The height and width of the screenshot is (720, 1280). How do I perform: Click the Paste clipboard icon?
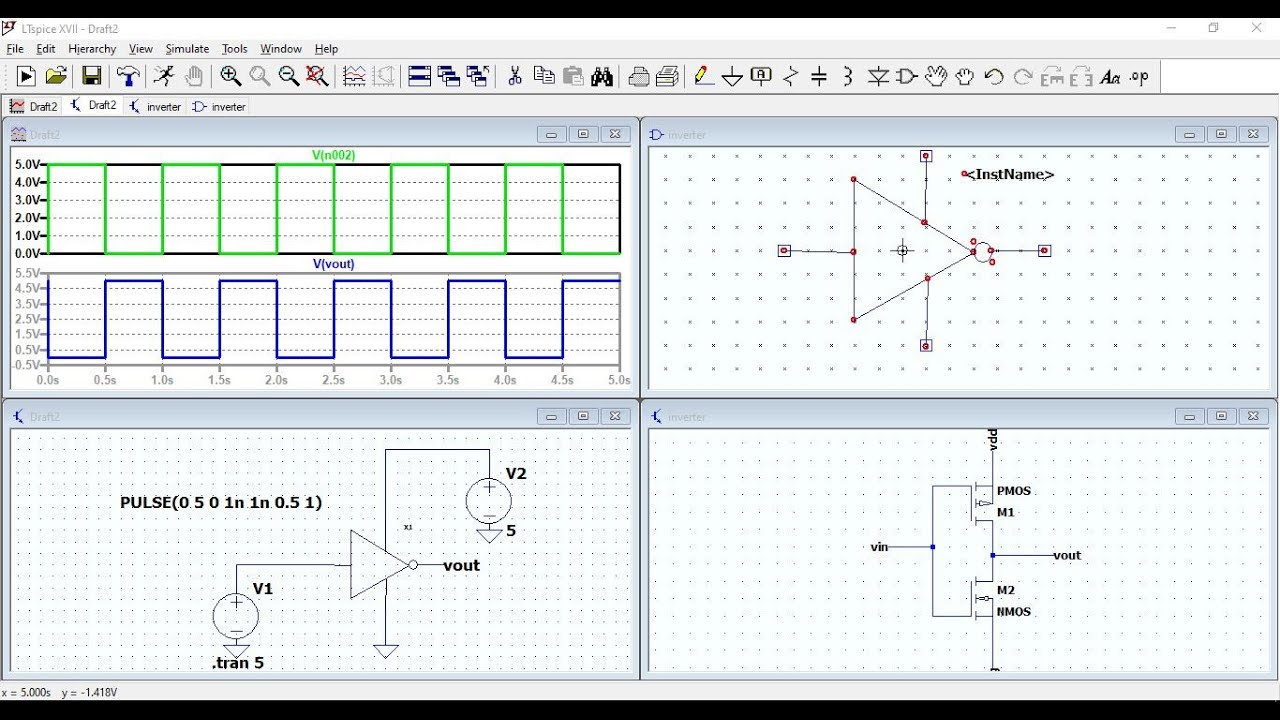coord(573,77)
